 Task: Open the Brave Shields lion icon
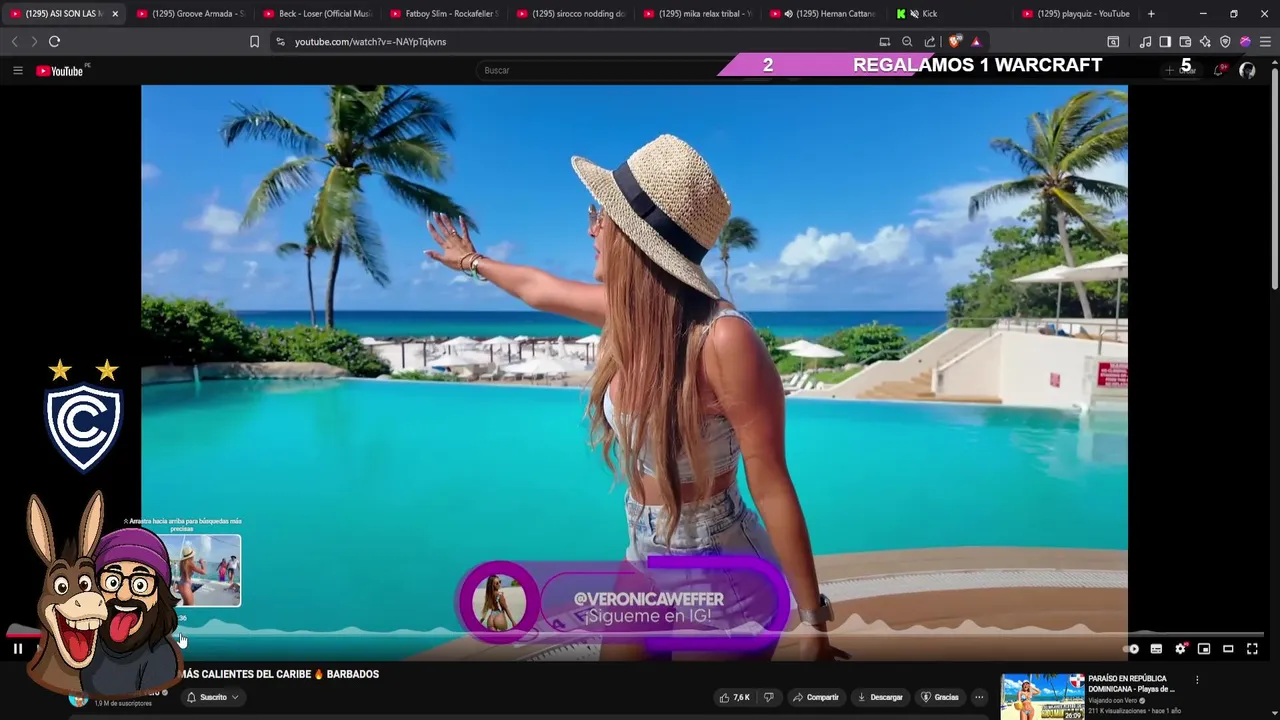pyautogui.click(x=955, y=42)
